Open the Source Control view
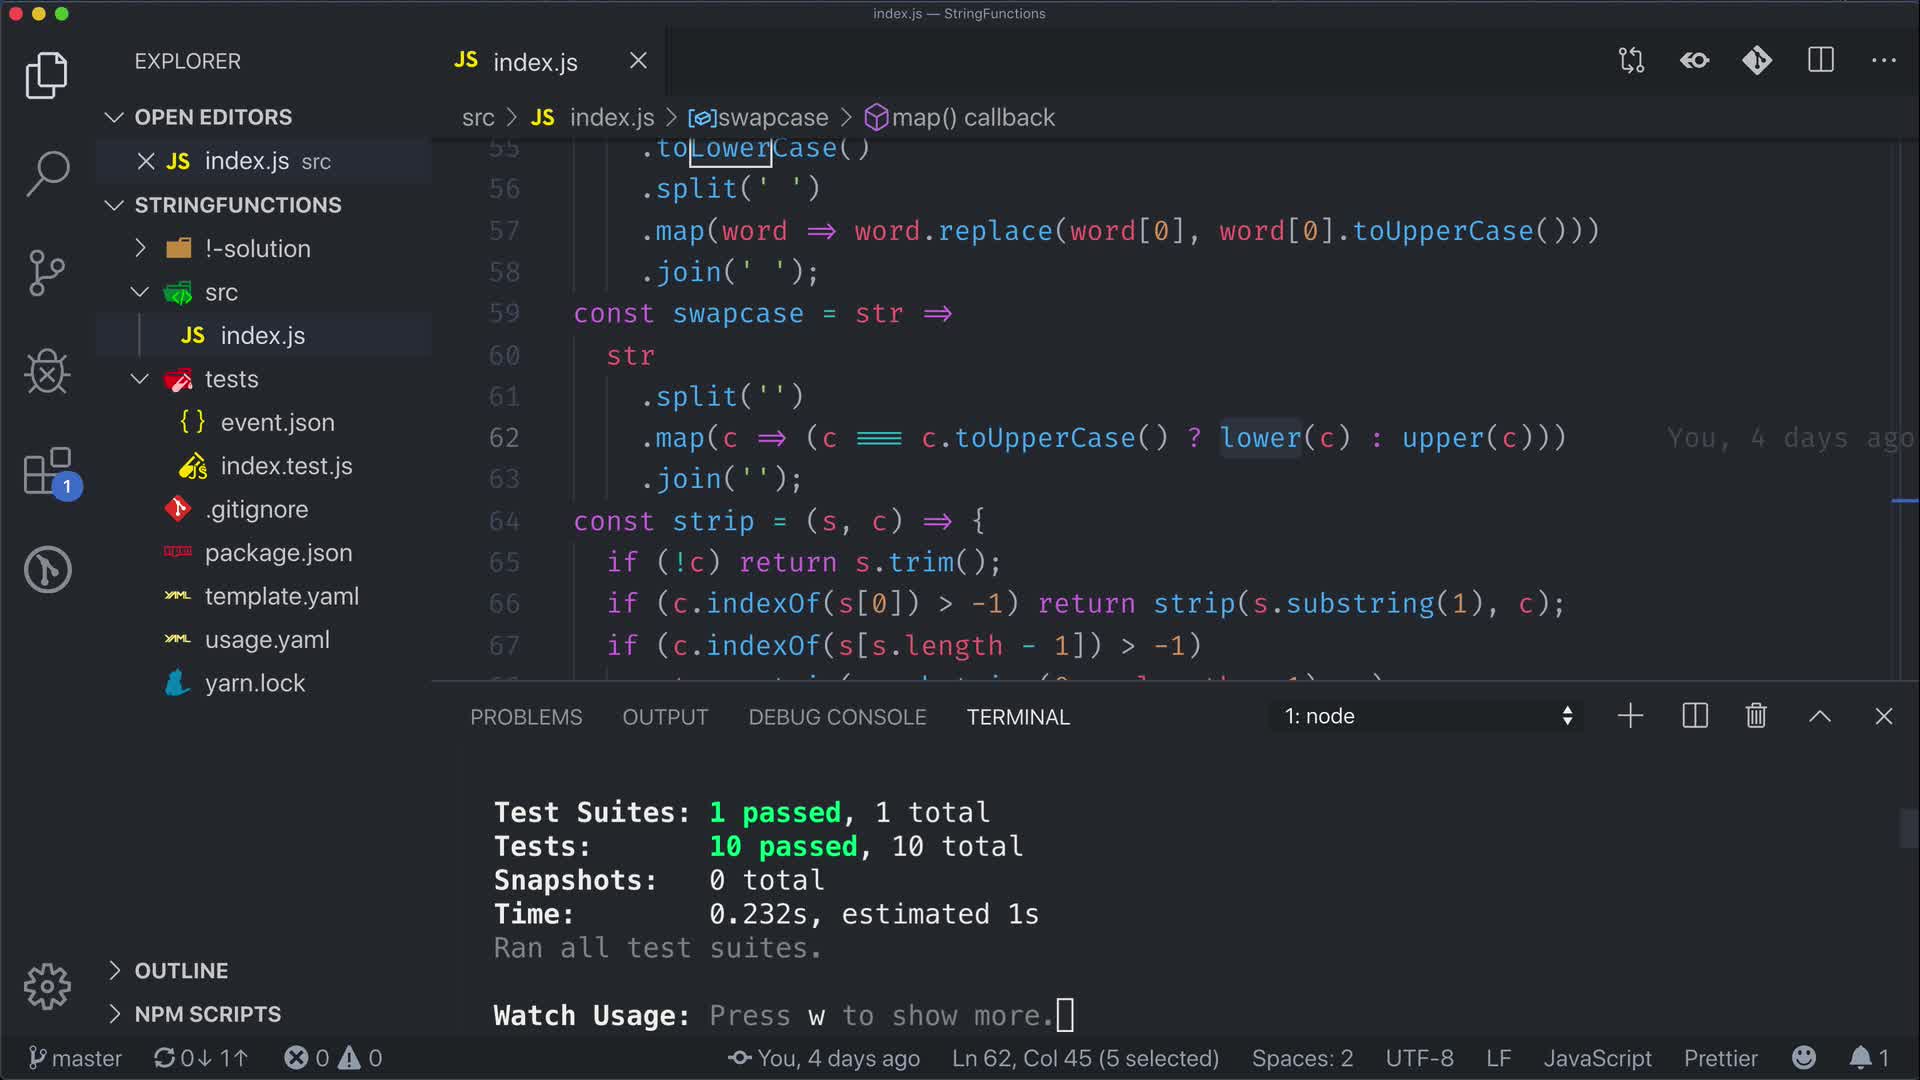 point(47,272)
